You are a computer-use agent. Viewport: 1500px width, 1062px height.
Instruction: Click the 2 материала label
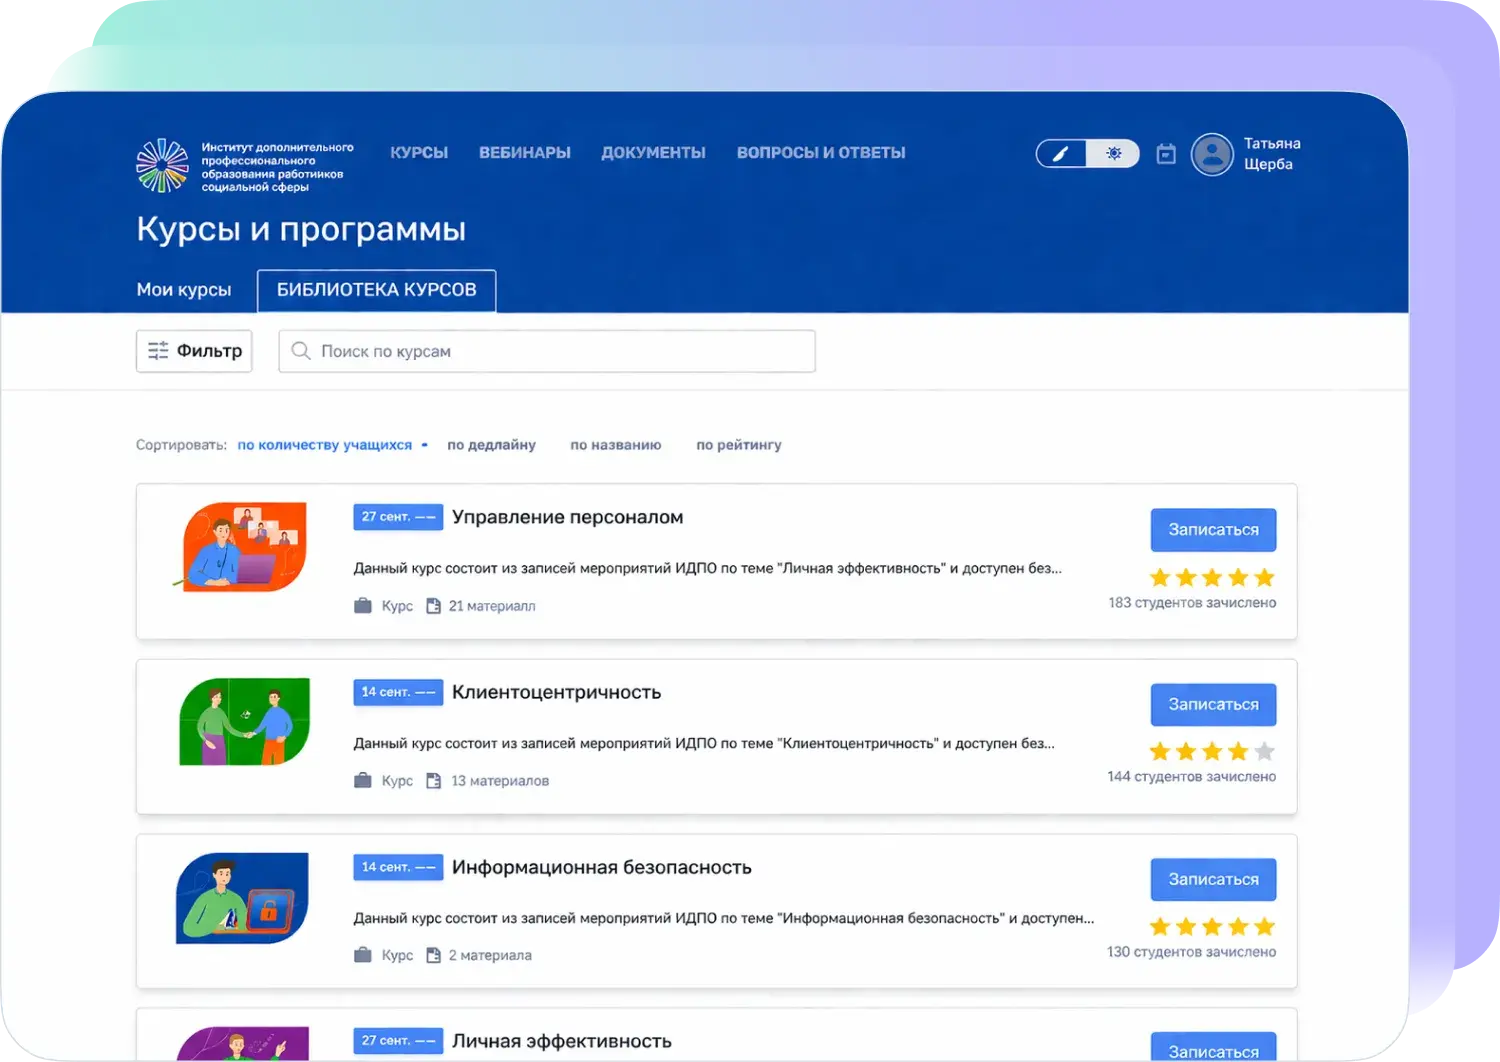point(490,956)
